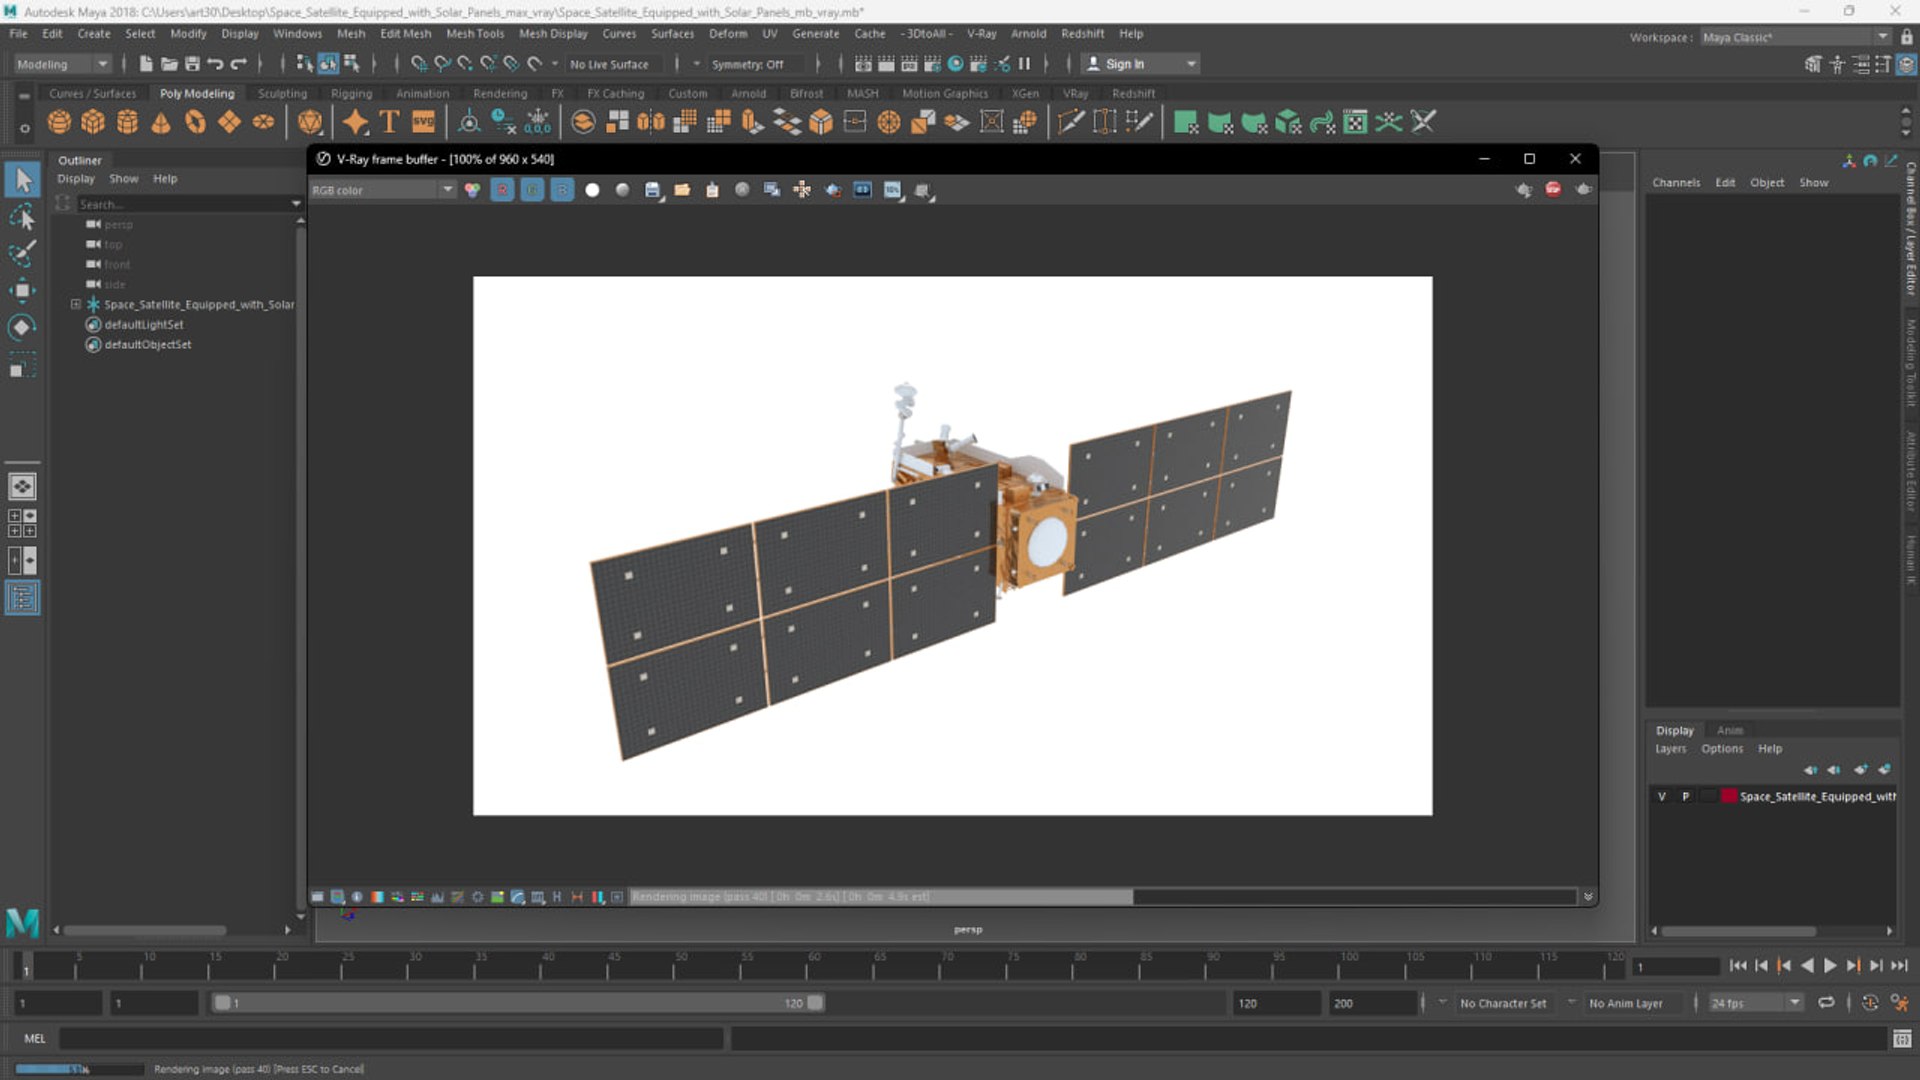
Task: Open the Sign In dropdown
Action: point(1140,64)
